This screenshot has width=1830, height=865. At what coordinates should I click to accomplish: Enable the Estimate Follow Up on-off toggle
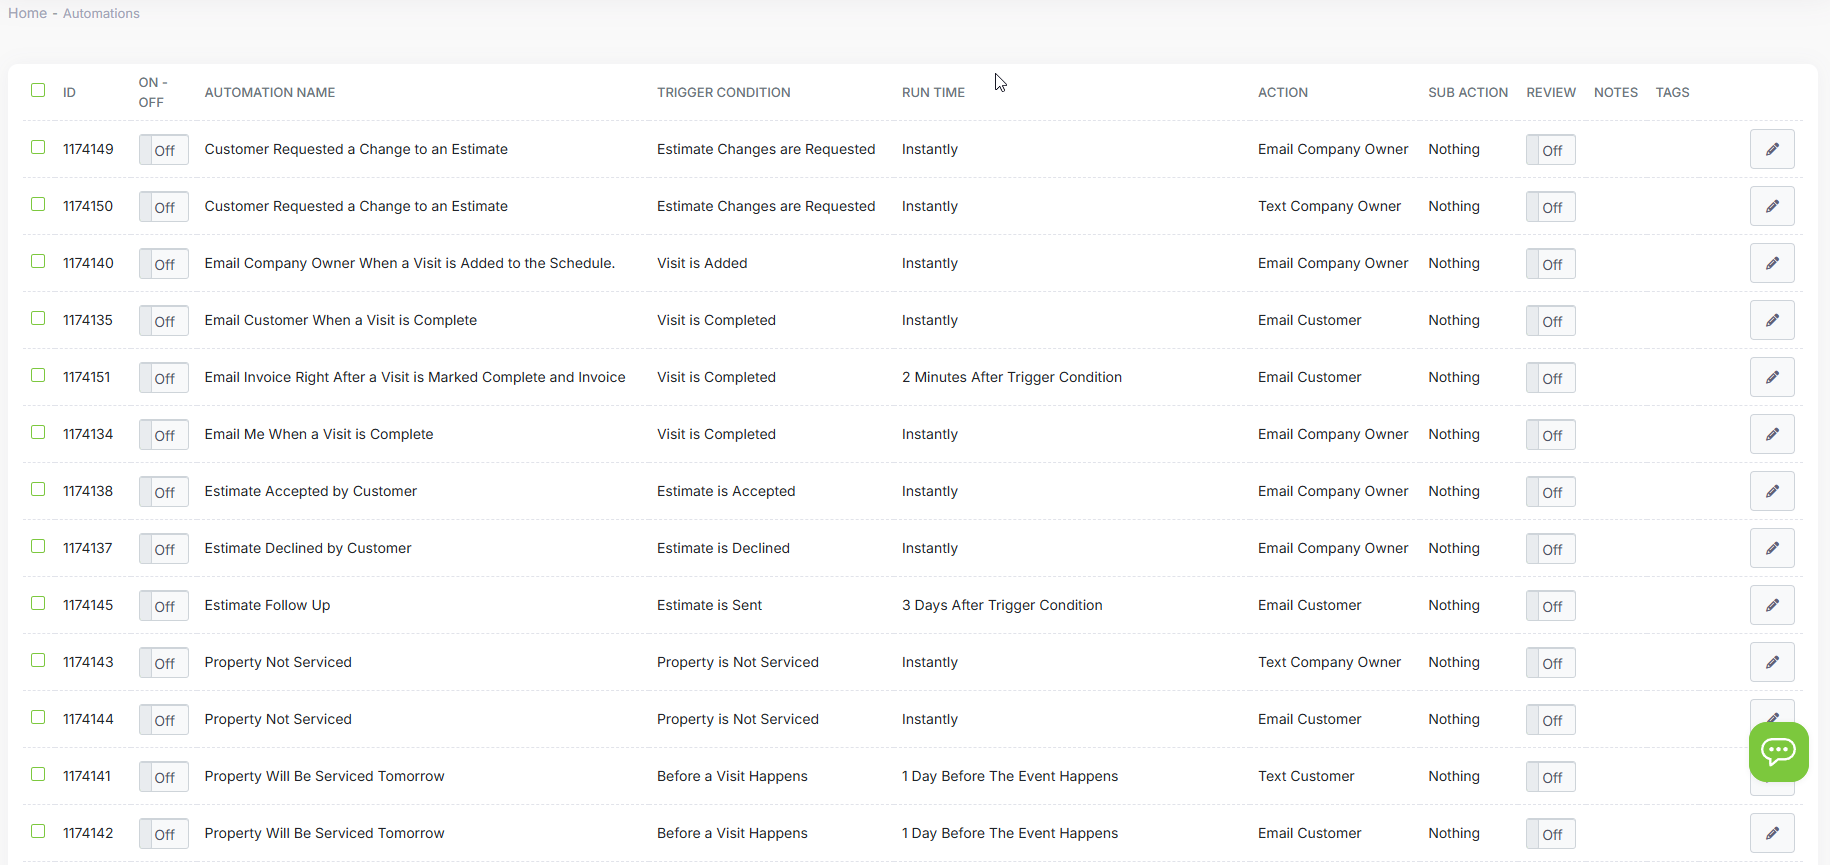click(164, 606)
